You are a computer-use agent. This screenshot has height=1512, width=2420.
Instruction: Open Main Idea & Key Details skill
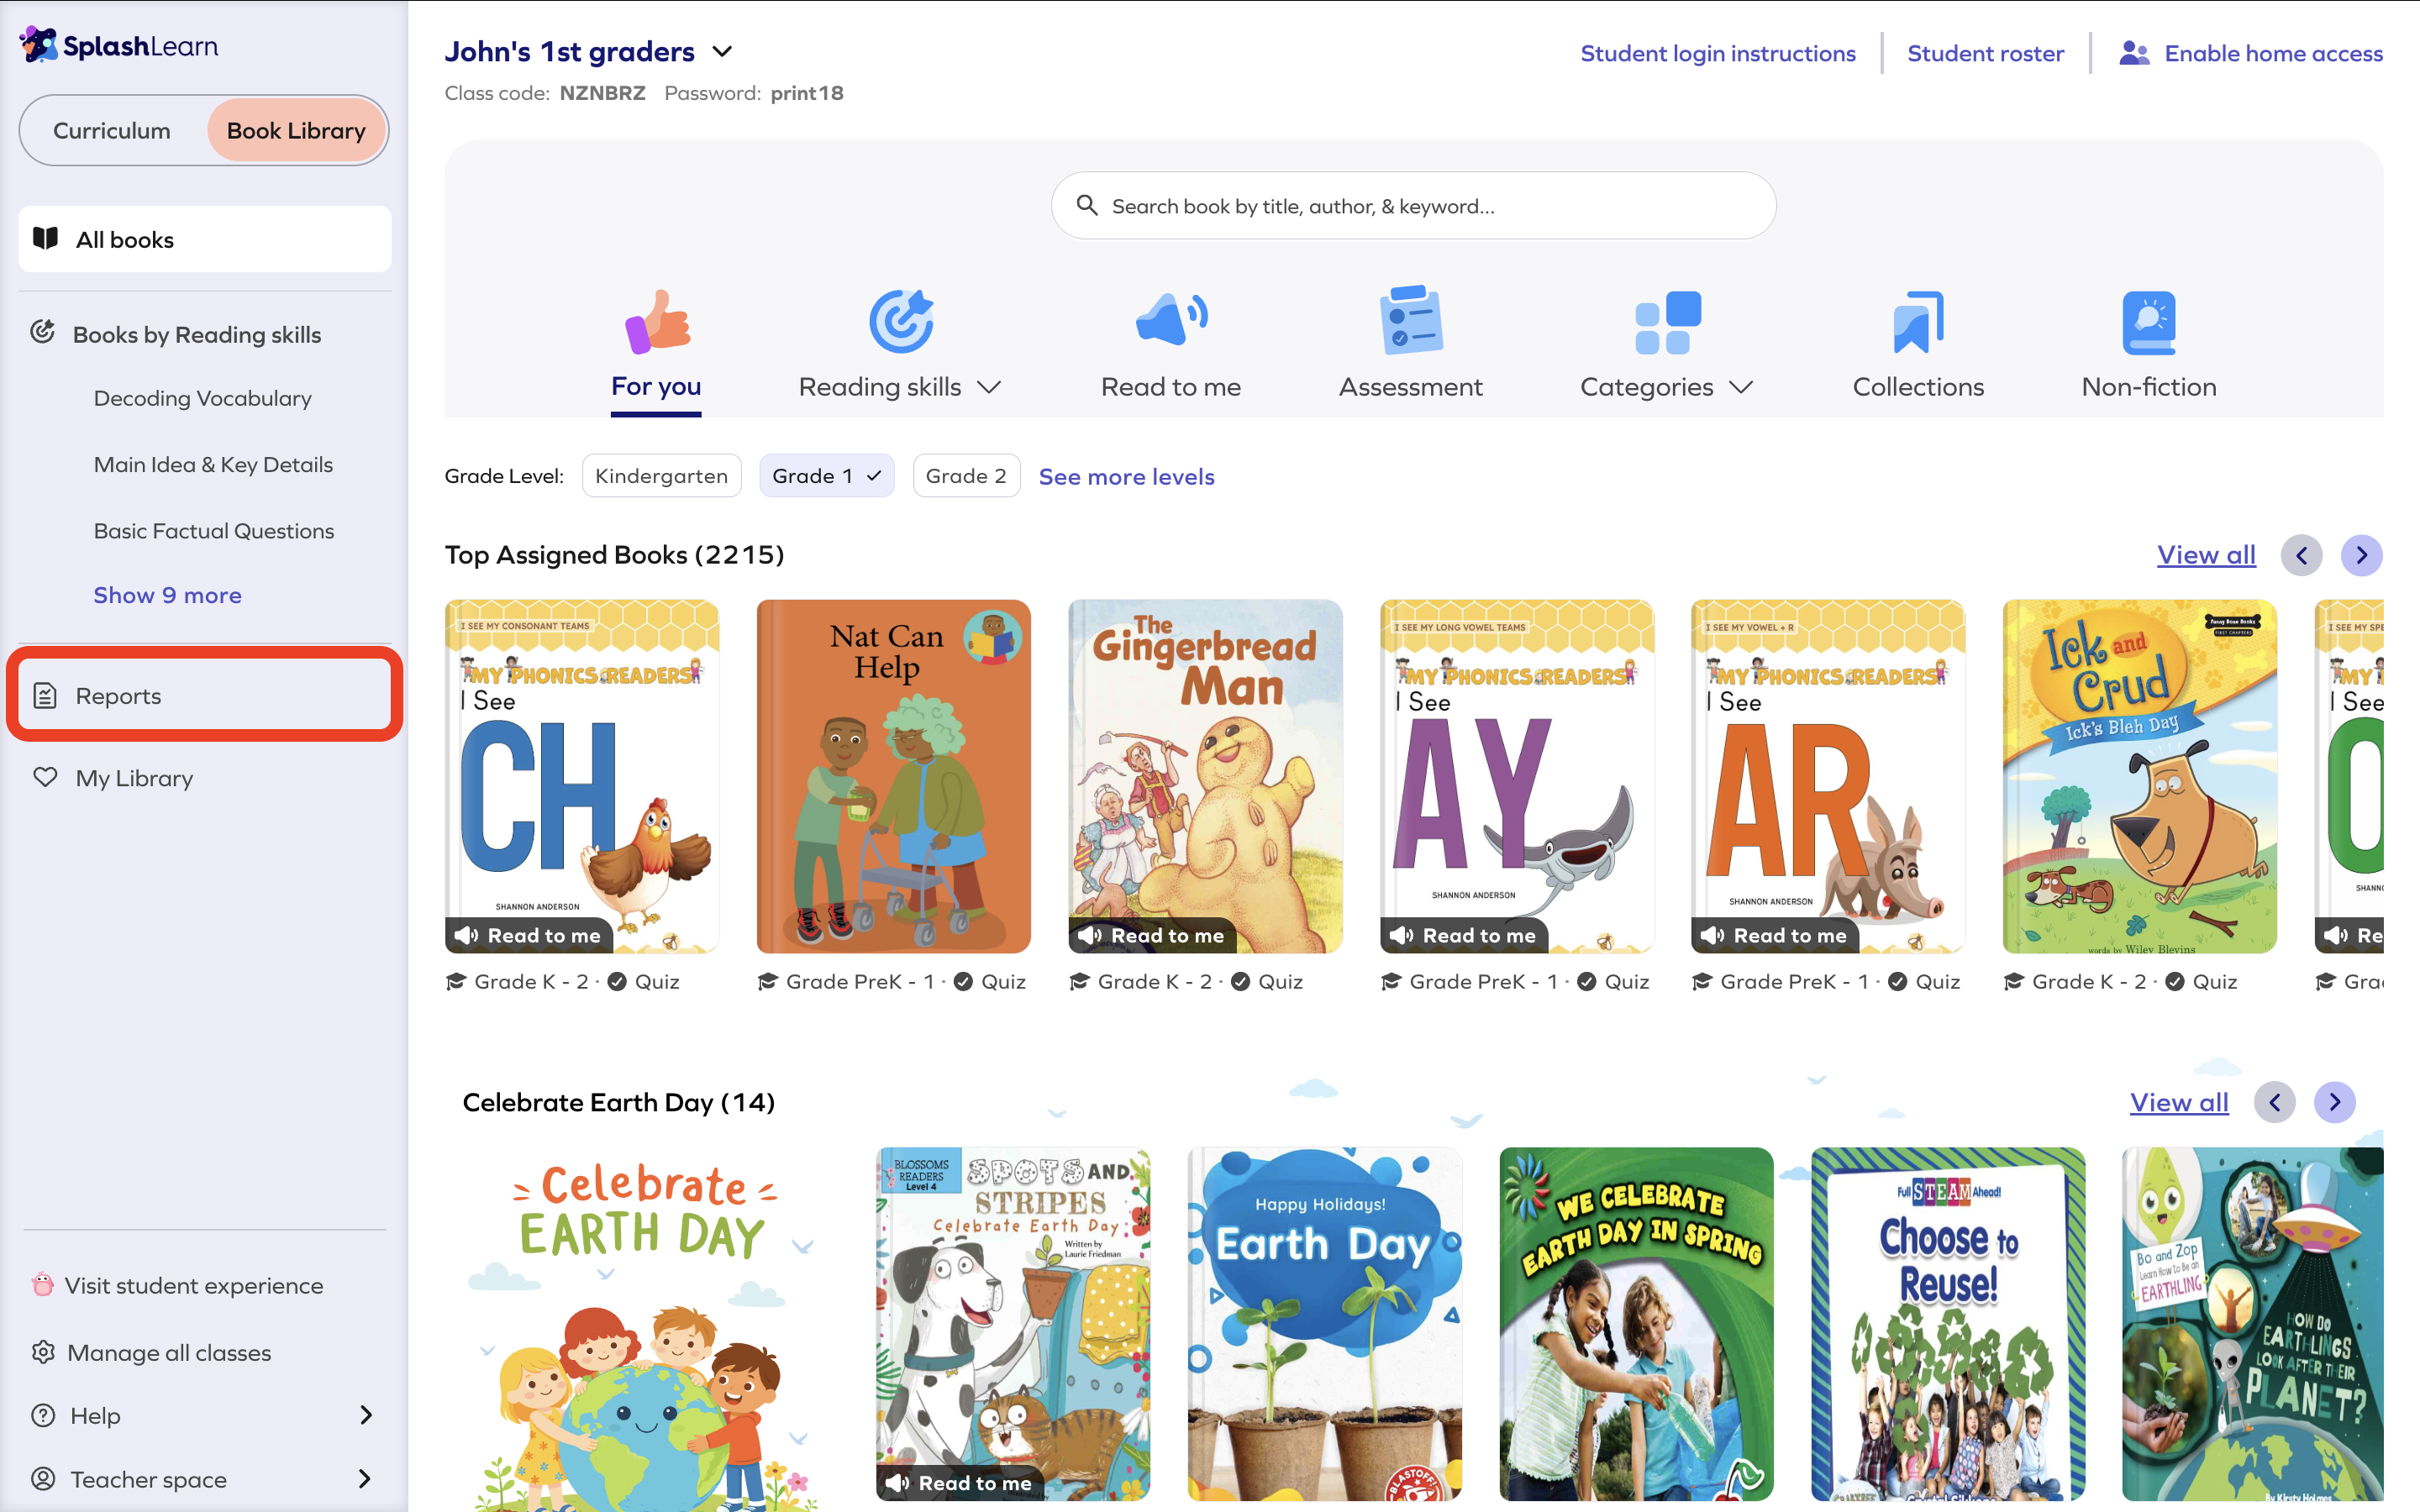213,464
